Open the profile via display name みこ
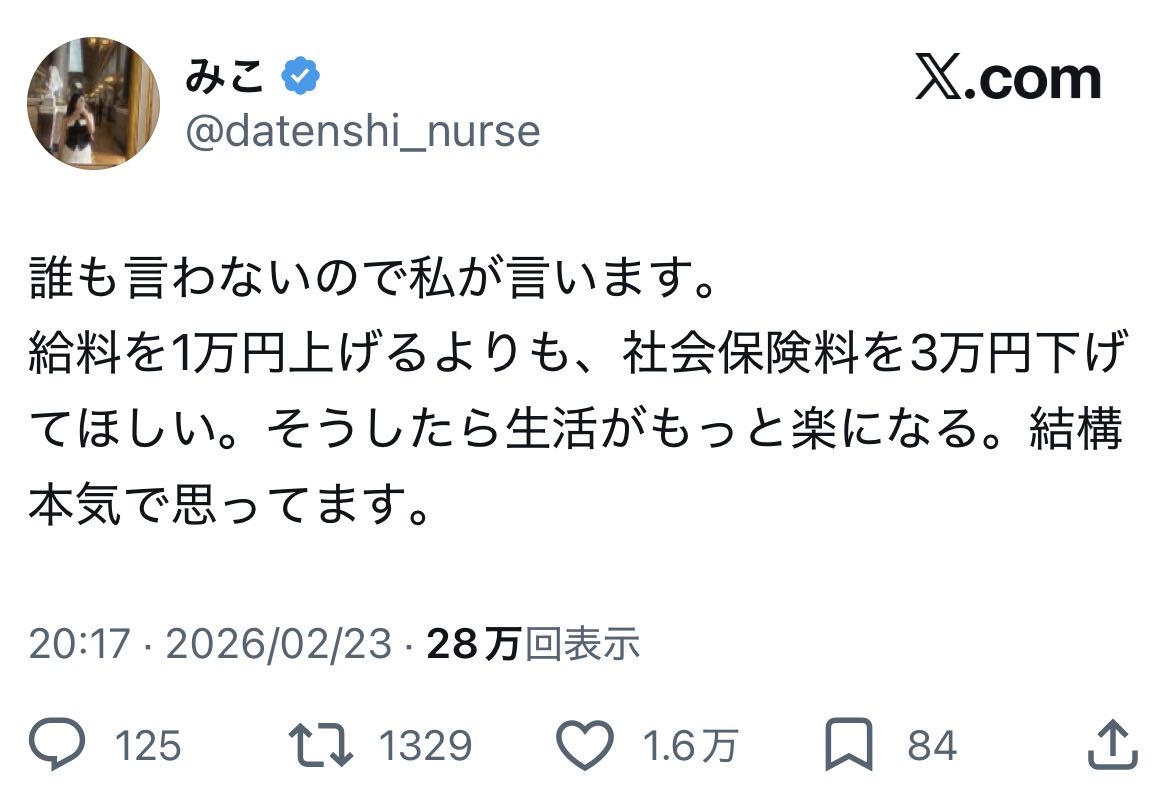This screenshot has height=795, width=1170. [223, 77]
